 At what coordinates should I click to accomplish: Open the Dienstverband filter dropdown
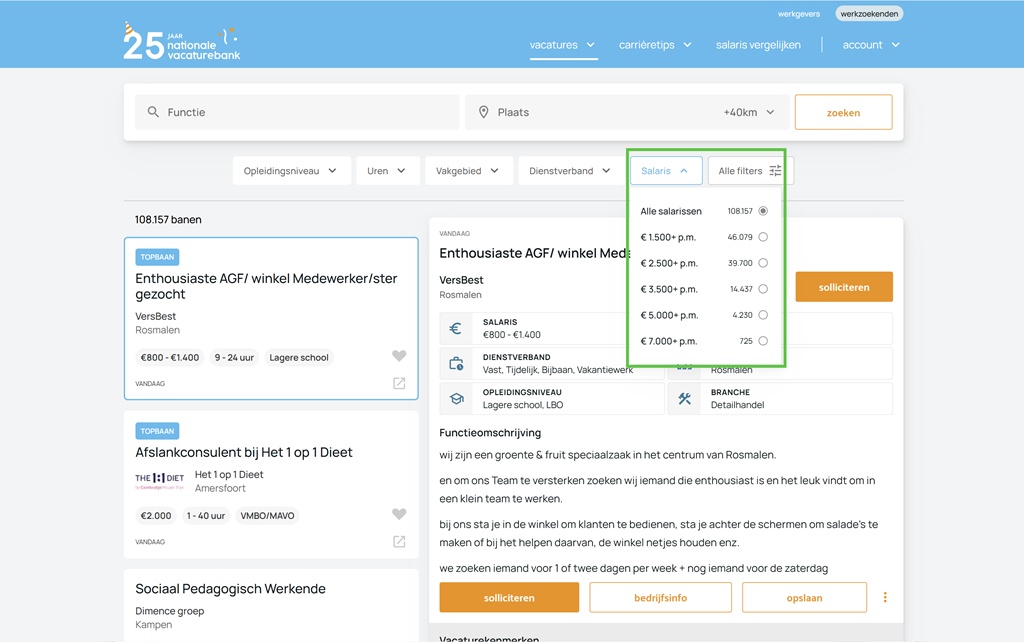click(x=569, y=171)
